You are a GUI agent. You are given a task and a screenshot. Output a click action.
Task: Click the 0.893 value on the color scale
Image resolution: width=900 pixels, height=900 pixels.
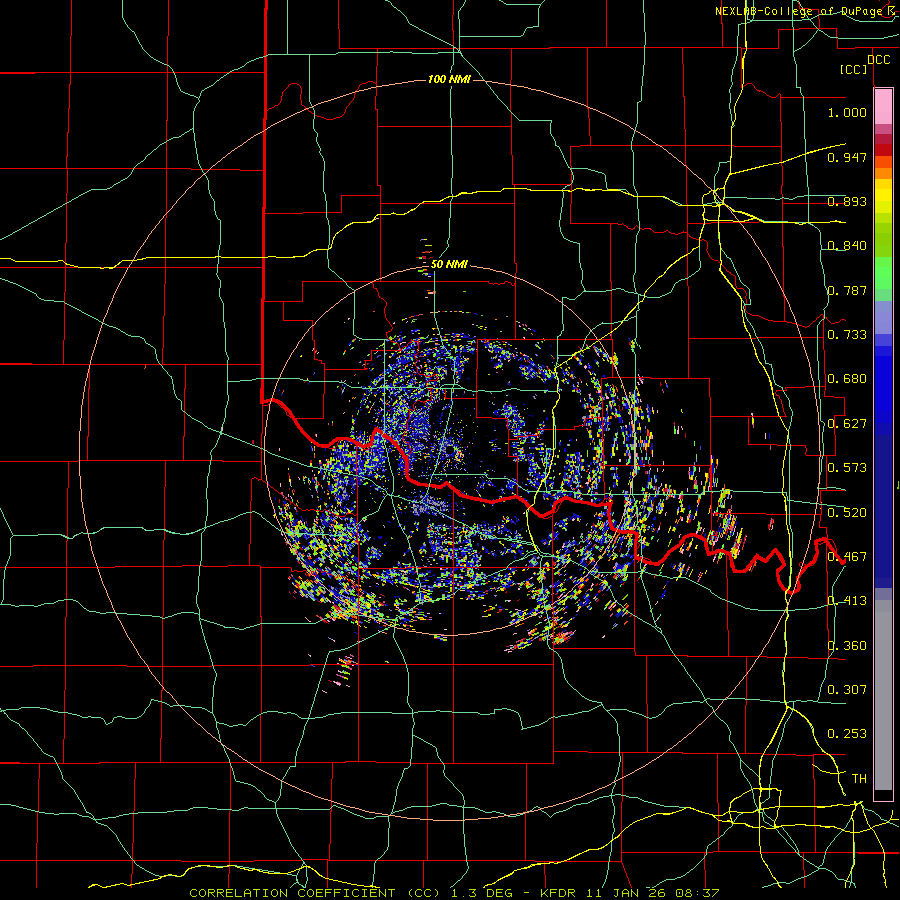[x=847, y=201]
